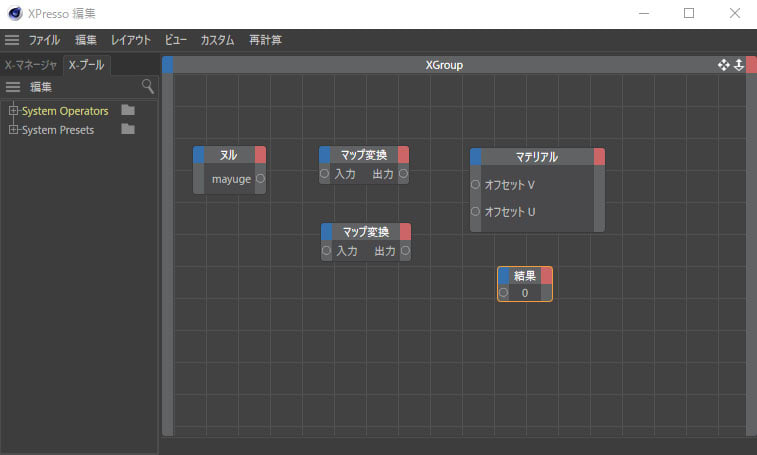Minimize the XPresso 編集 window
Image resolution: width=757 pixels, height=455 pixels.
(x=644, y=13)
